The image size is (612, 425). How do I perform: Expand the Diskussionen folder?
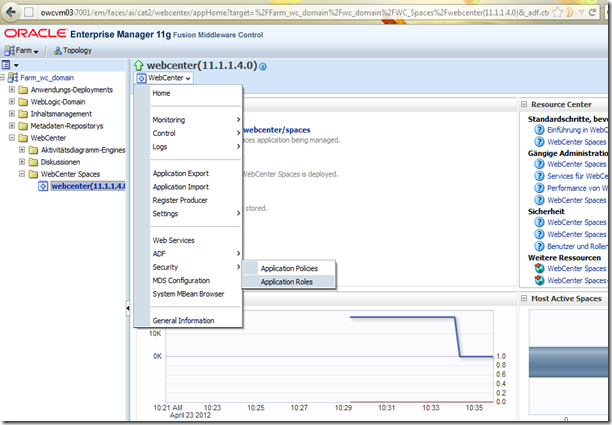pos(22,162)
